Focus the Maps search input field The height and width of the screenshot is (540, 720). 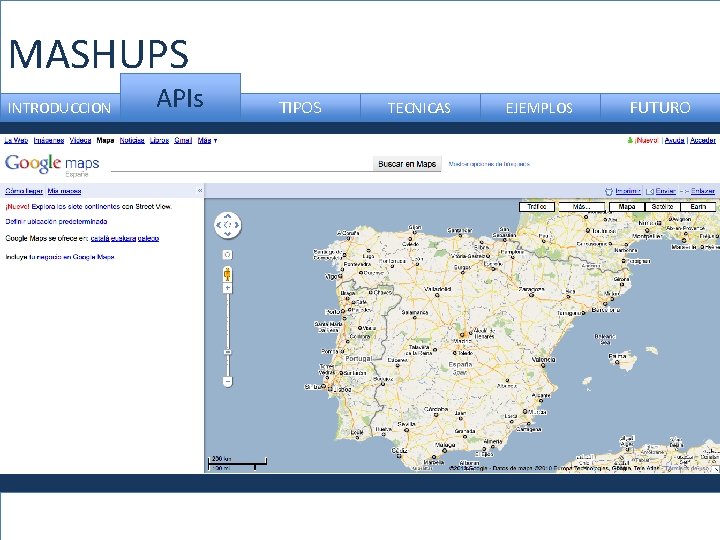pyautogui.click(x=242, y=164)
